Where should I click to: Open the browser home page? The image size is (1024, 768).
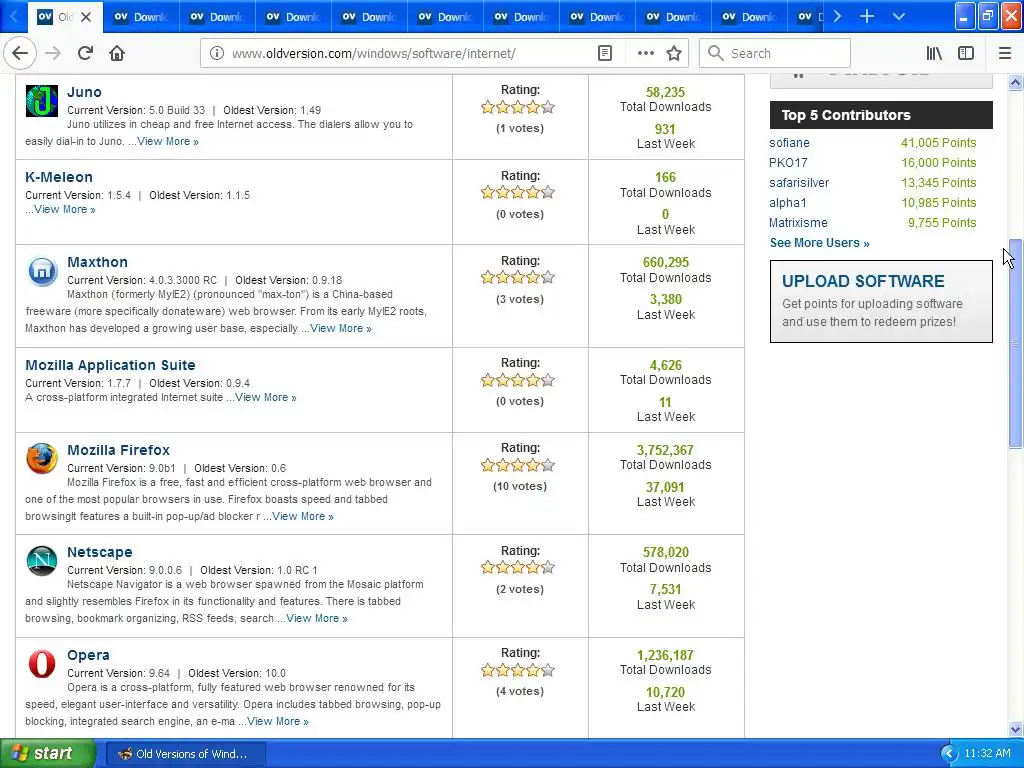[117, 53]
